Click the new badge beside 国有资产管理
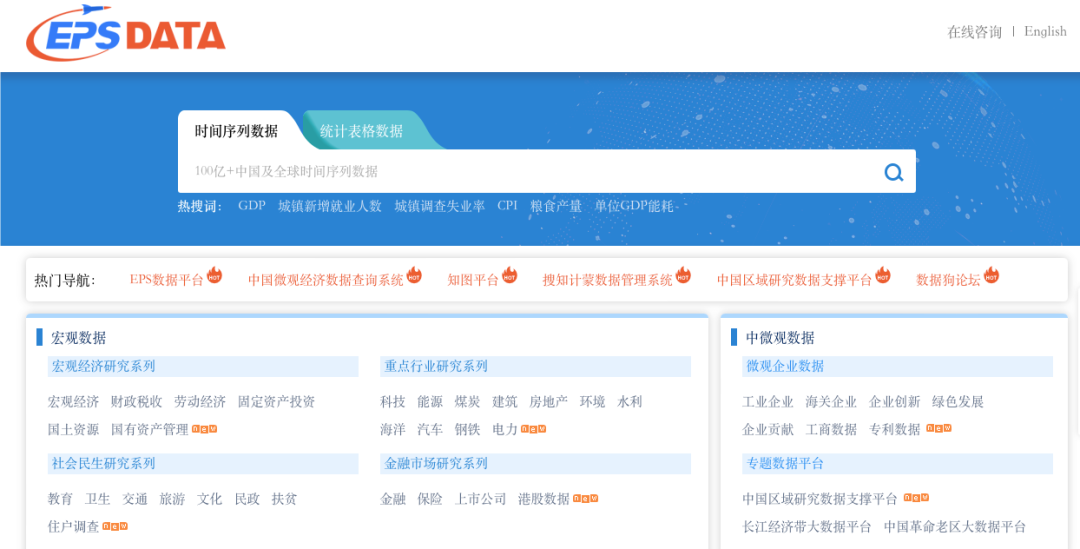Image resolution: width=1080 pixels, height=549 pixels. pyautogui.click(x=205, y=428)
